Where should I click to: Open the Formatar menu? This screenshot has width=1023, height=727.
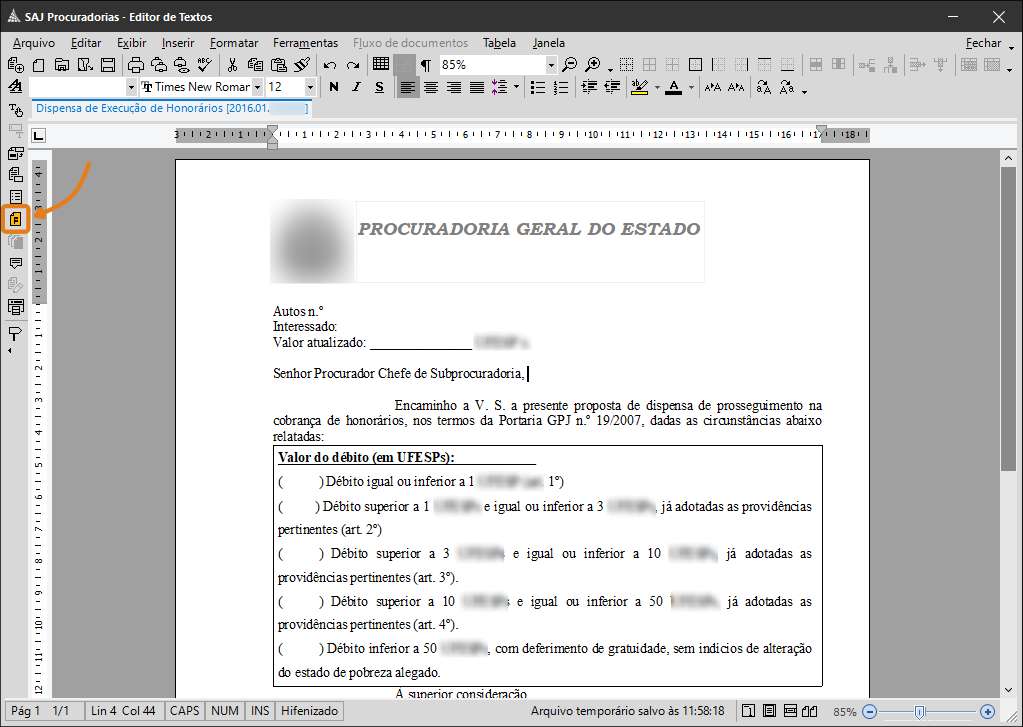coord(234,43)
